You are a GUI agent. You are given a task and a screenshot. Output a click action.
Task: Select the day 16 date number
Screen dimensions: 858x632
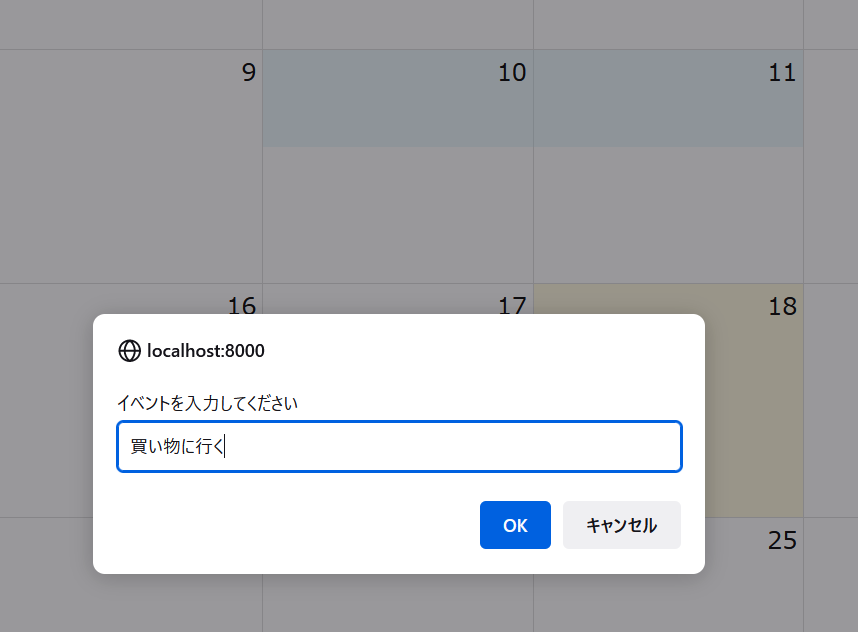[242, 305]
